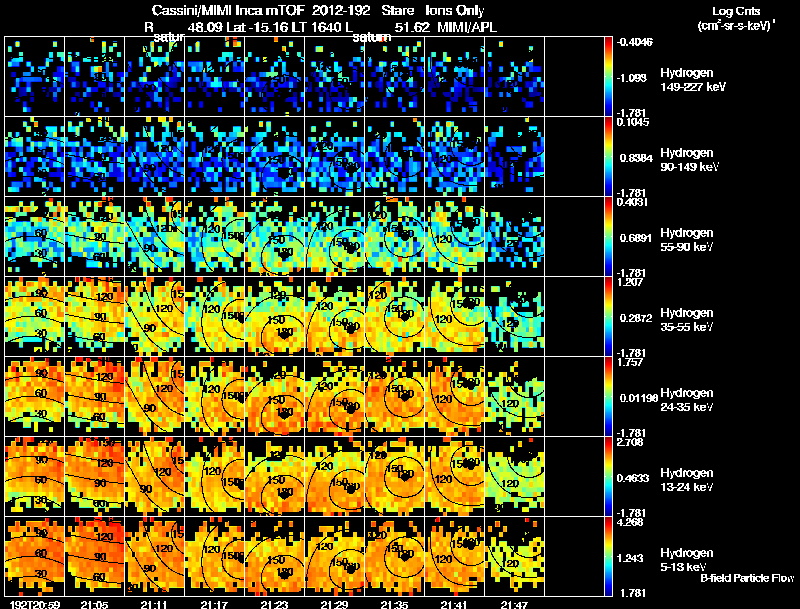Click the '21:29' time label
The width and height of the screenshot is (800, 609).
pyautogui.click(x=335, y=604)
